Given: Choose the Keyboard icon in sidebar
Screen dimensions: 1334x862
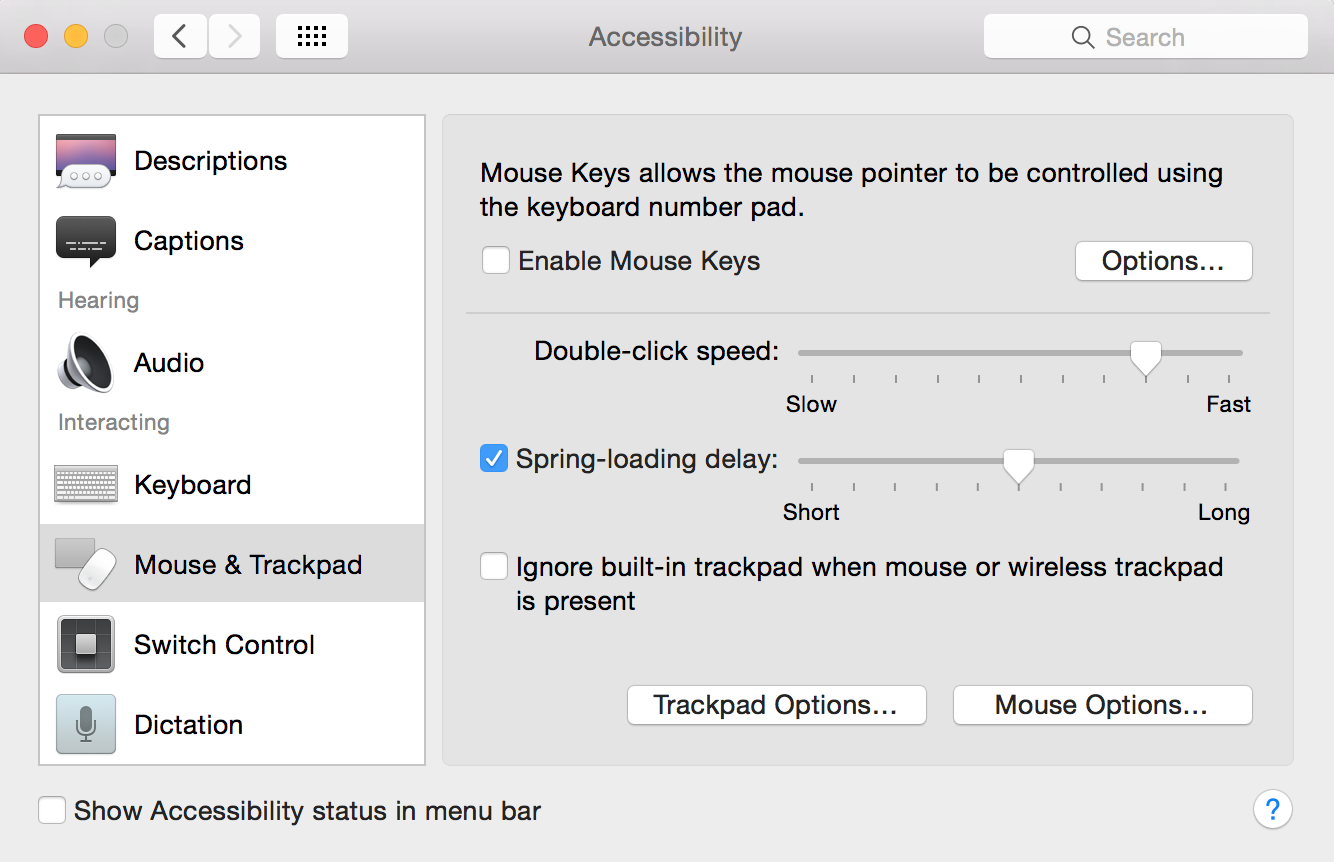Looking at the screenshot, I should (86, 485).
